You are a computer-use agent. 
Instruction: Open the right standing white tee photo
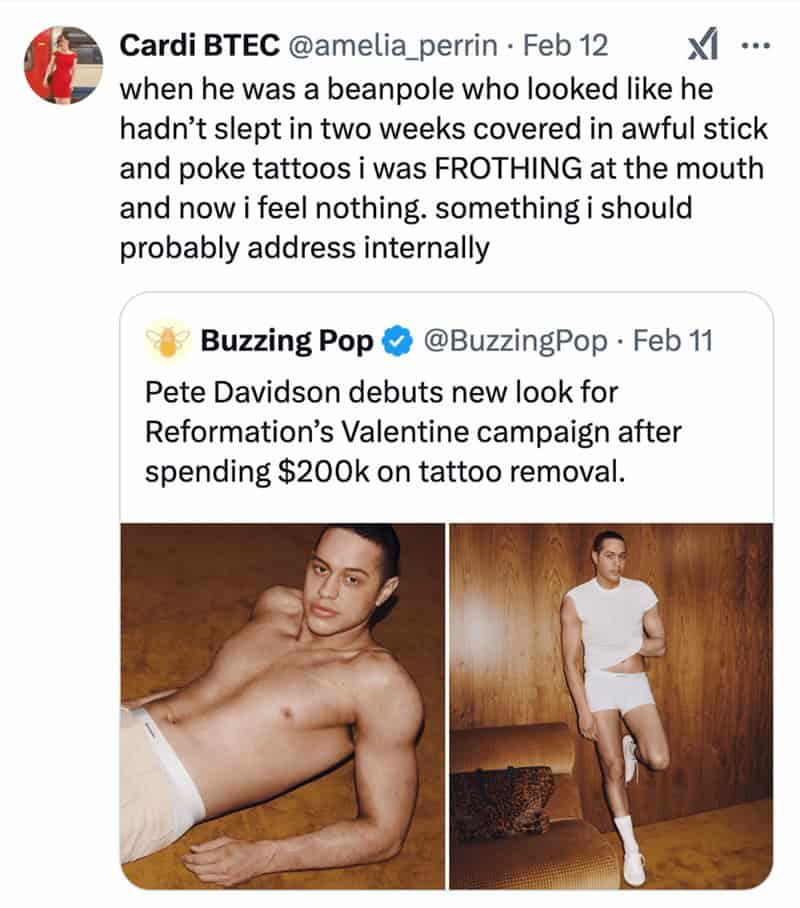click(611, 705)
